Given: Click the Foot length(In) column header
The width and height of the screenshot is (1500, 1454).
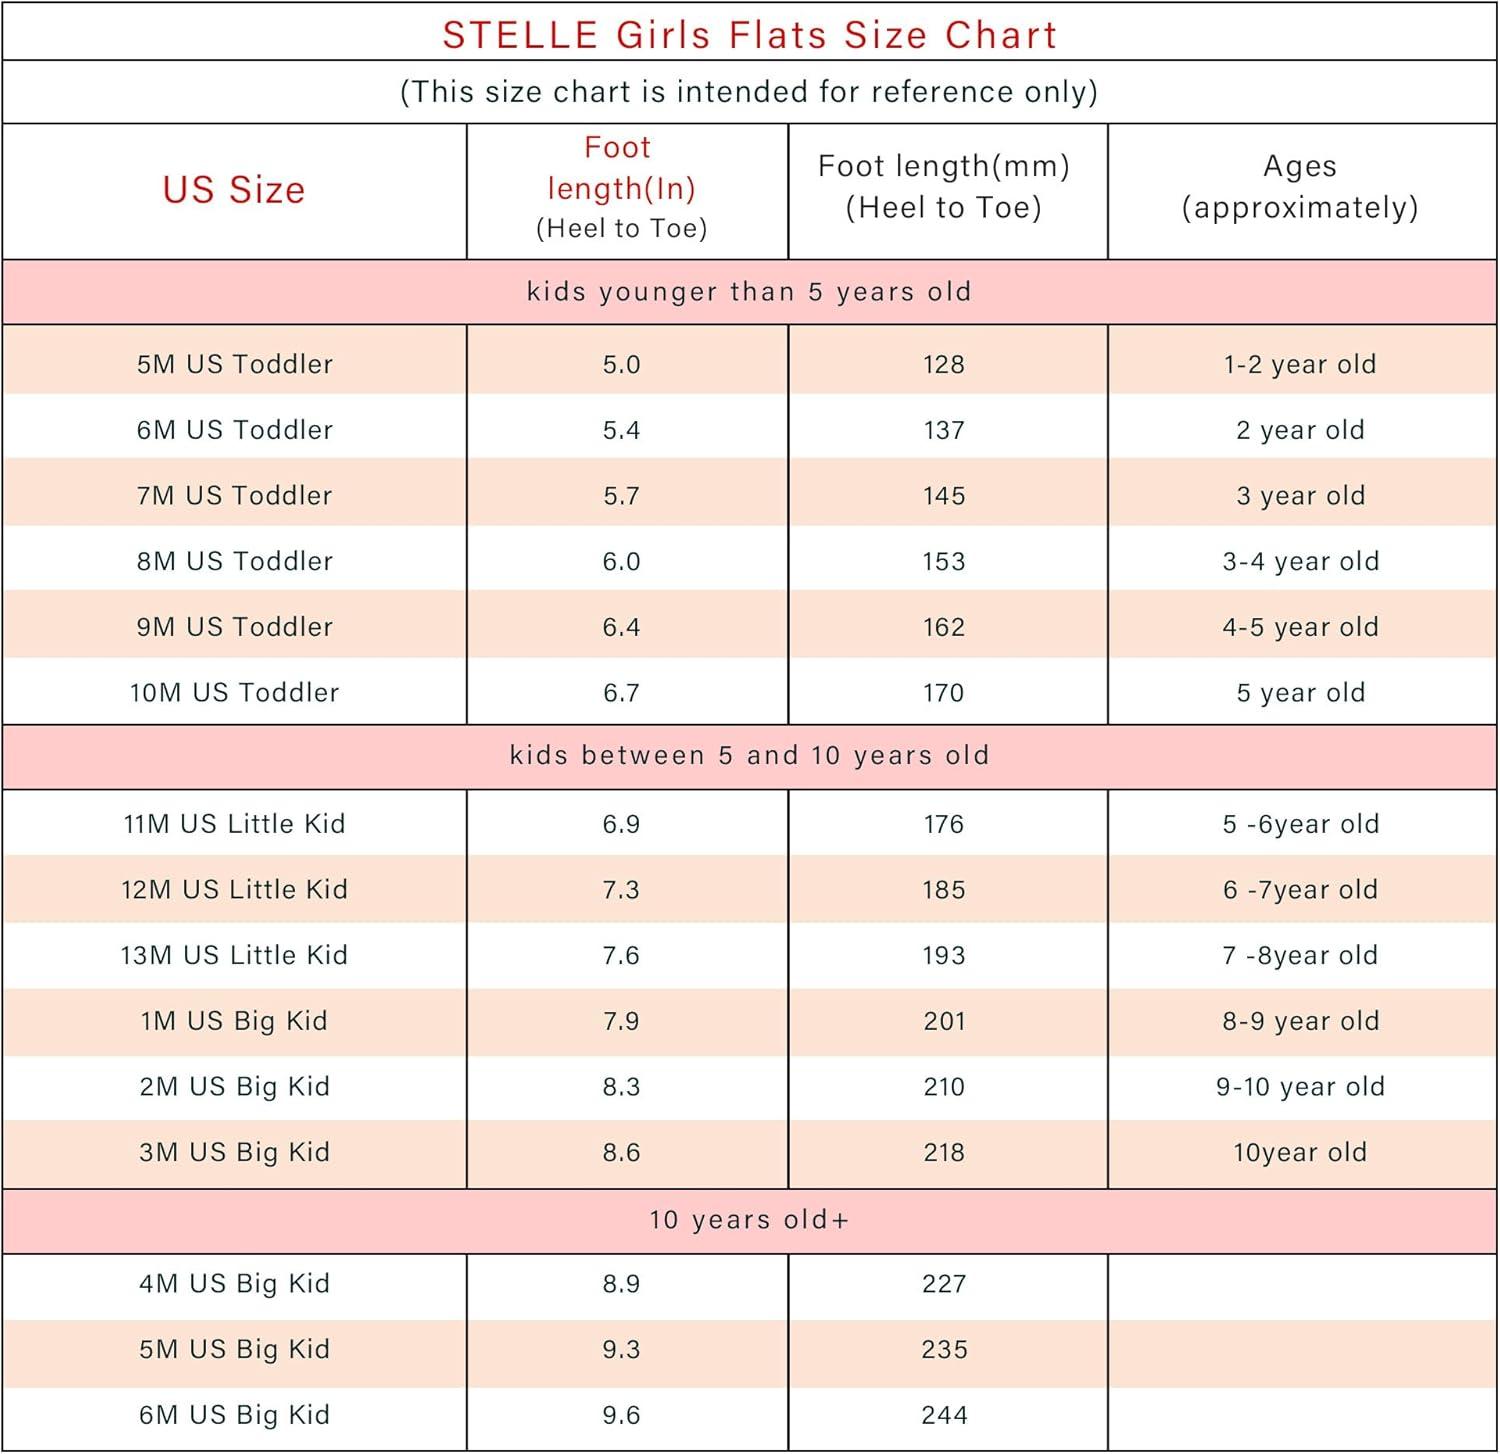Looking at the screenshot, I should pos(621,188).
